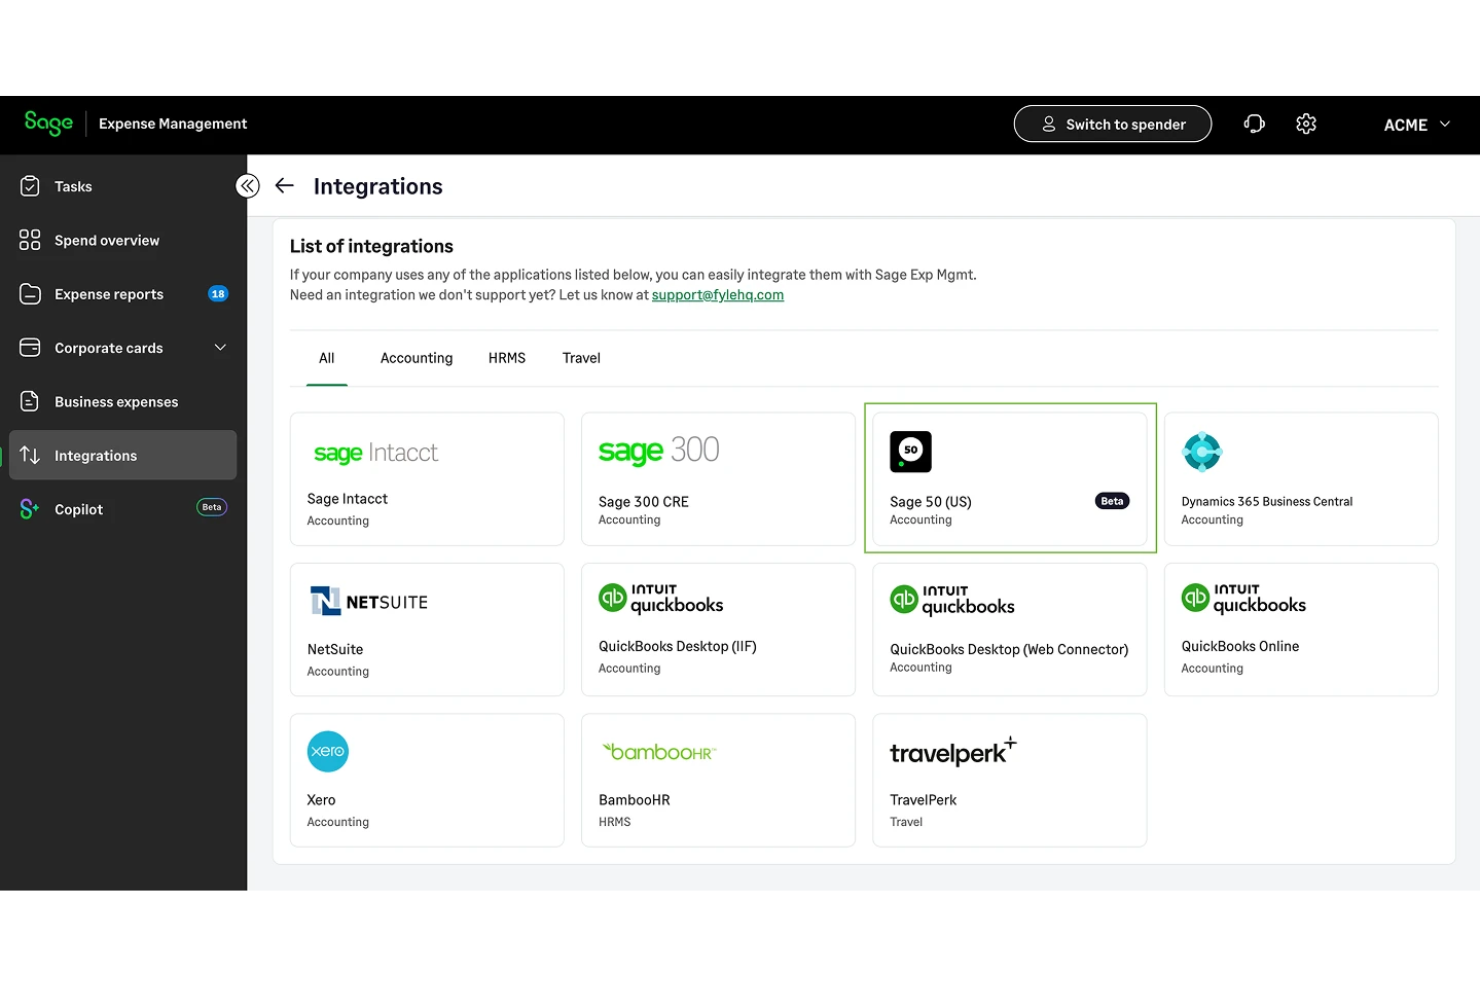This screenshot has width=1480, height=987.
Task: Select the Sage 50 (US) integration card
Action: (x=1009, y=479)
